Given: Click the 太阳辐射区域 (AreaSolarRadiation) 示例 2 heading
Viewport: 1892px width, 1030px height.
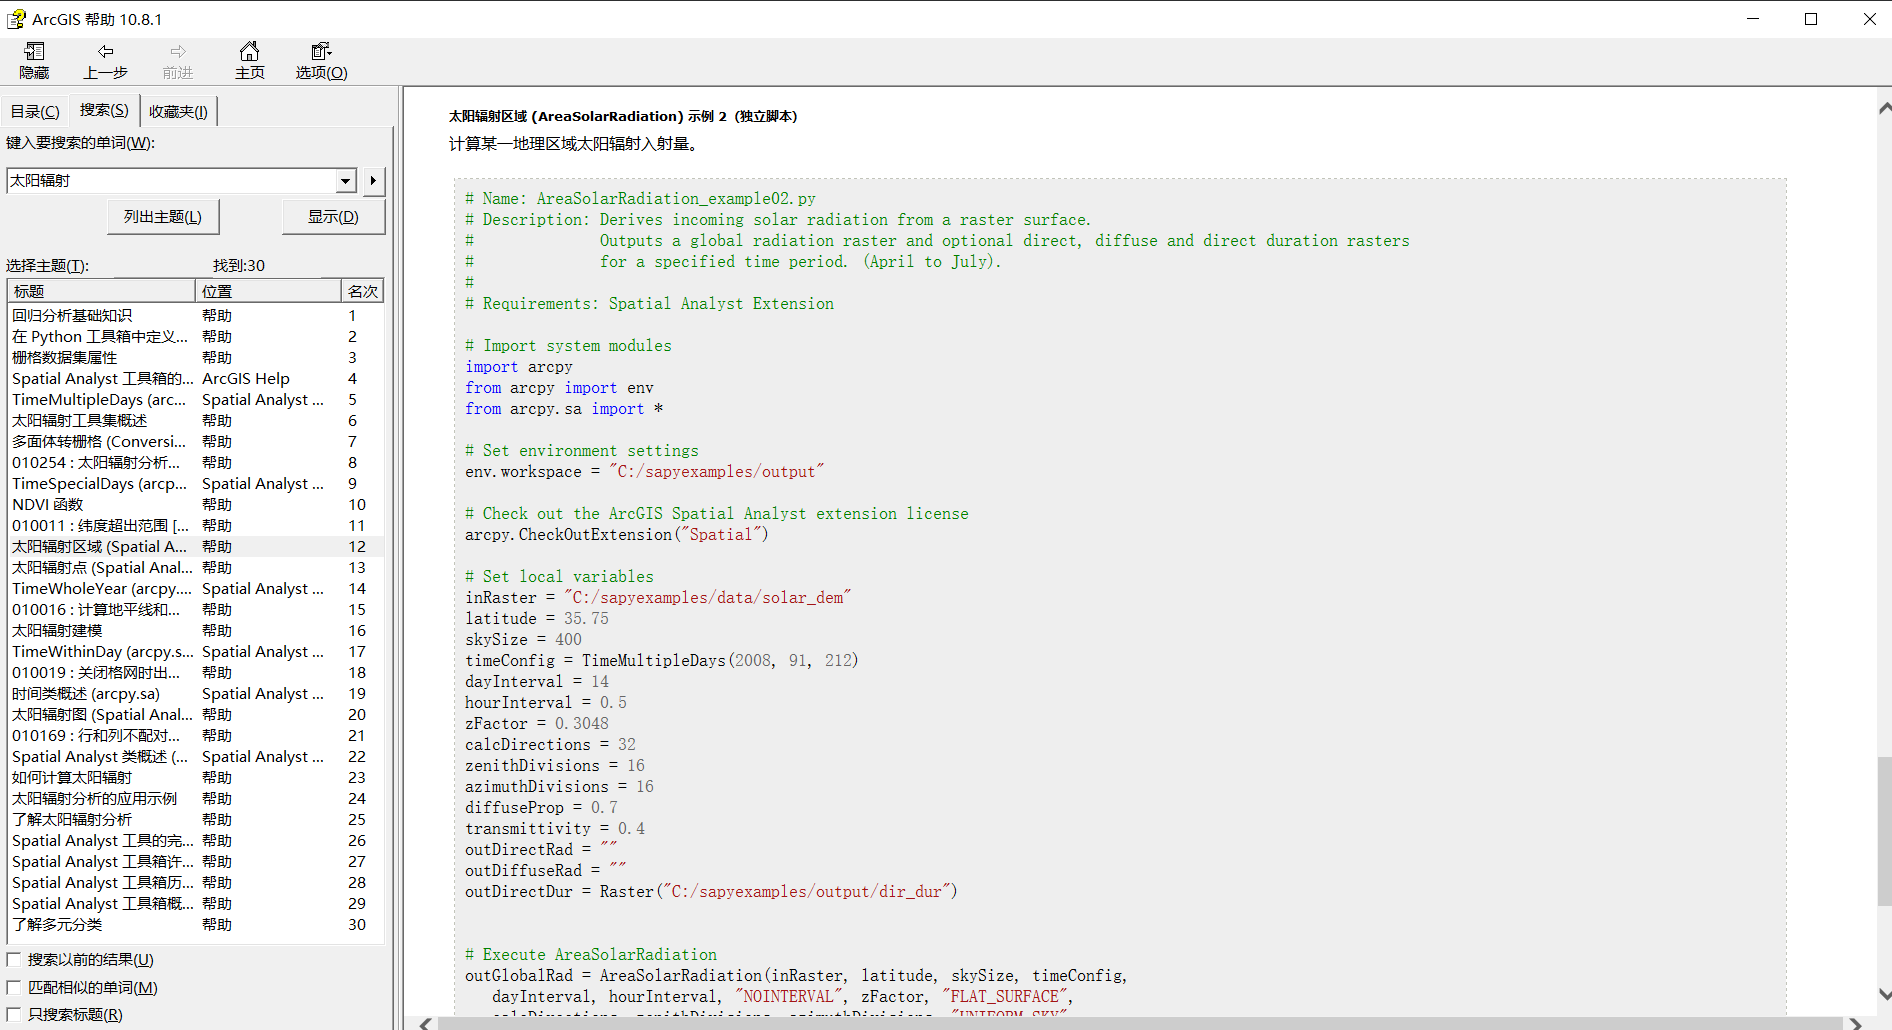Looking at the screenshot, I should tap(623, 116).
